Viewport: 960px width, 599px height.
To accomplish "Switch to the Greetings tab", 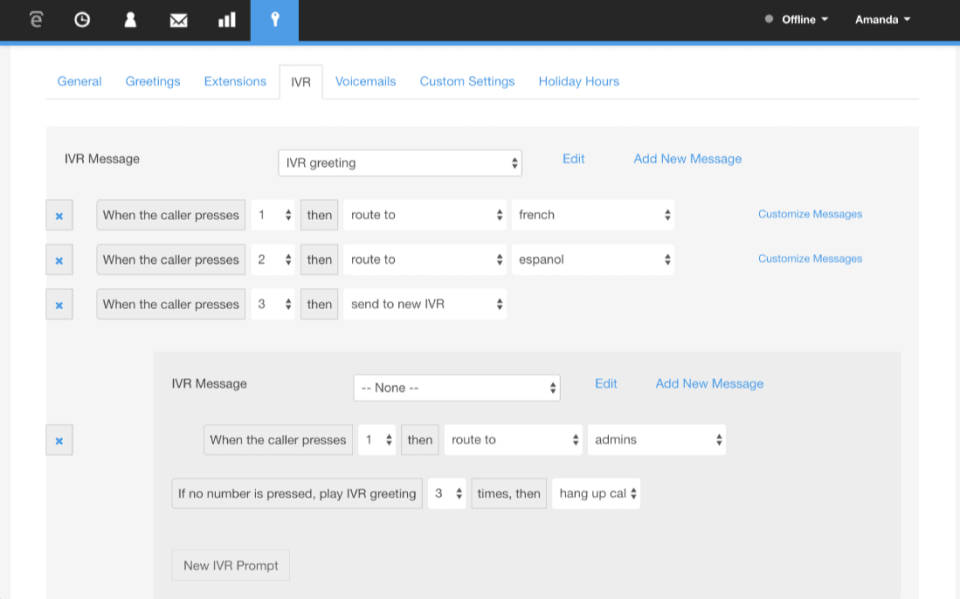I will pyautogui.click(x=152, y=81).
